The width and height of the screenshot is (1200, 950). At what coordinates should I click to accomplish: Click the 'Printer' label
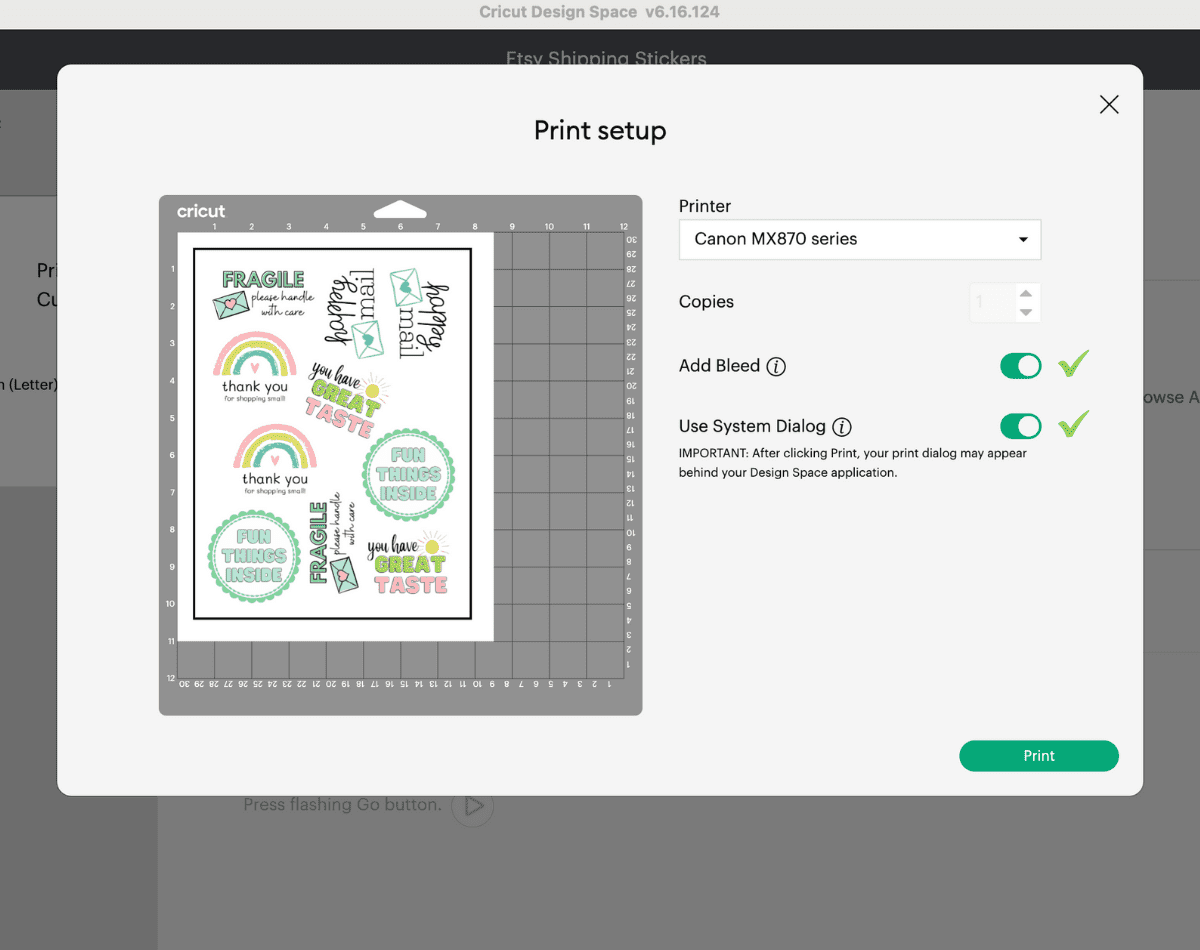pyautogui.click(x=705, y=206)
